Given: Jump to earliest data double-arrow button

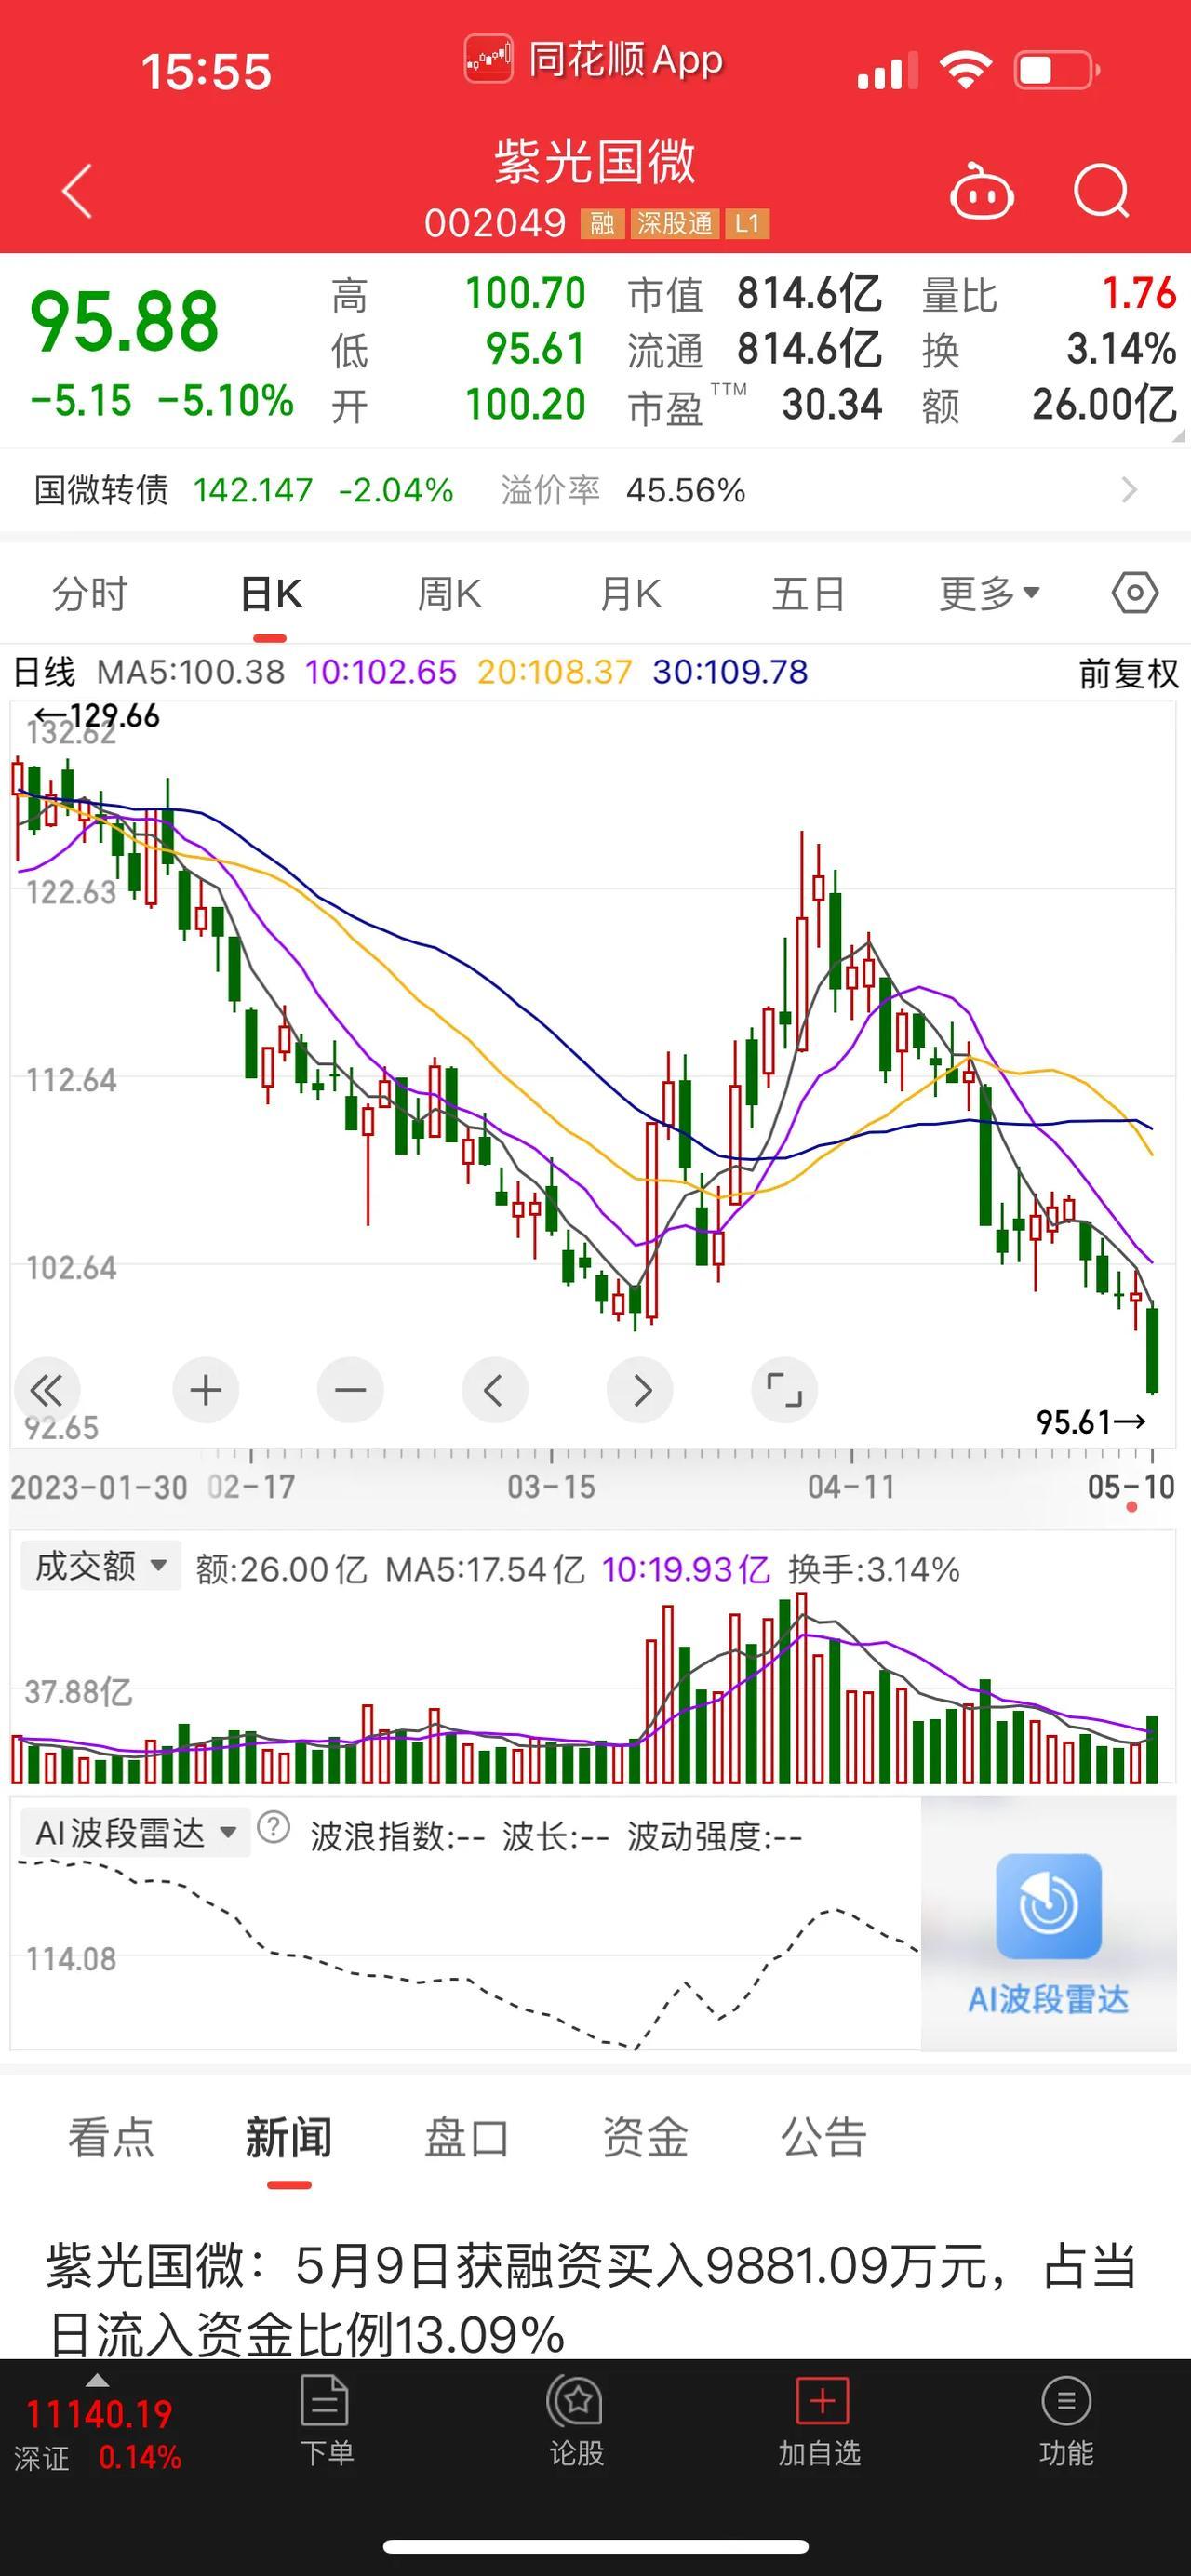Looking at the screenshot, I should coord(47,1390).
